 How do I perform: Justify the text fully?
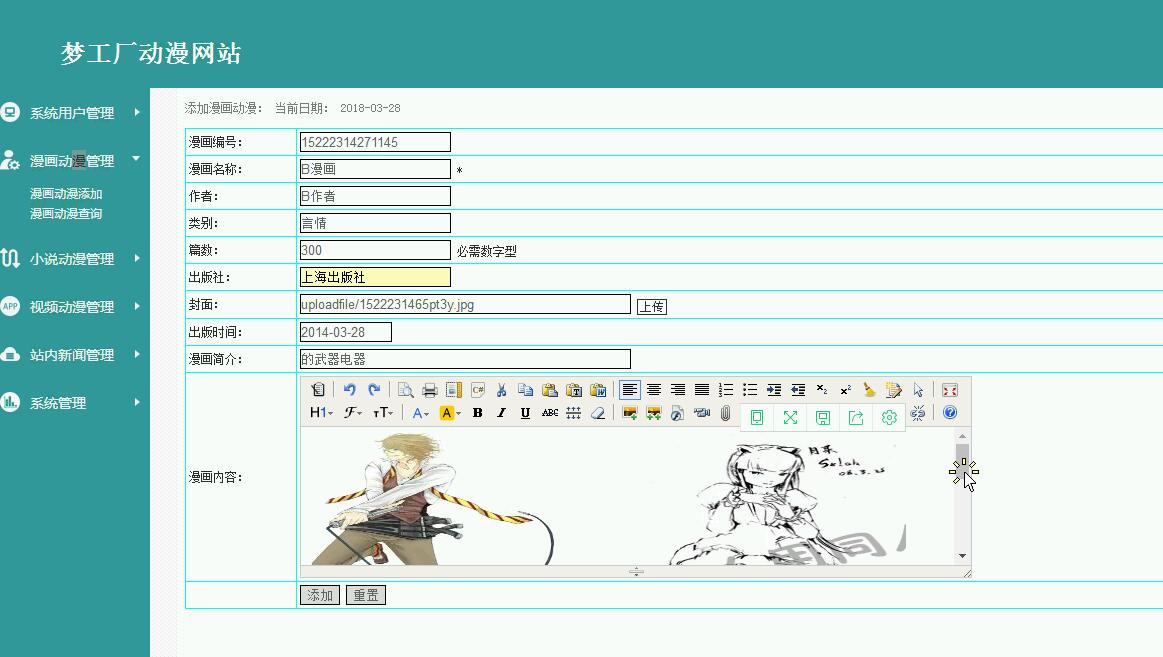[702, 389]
